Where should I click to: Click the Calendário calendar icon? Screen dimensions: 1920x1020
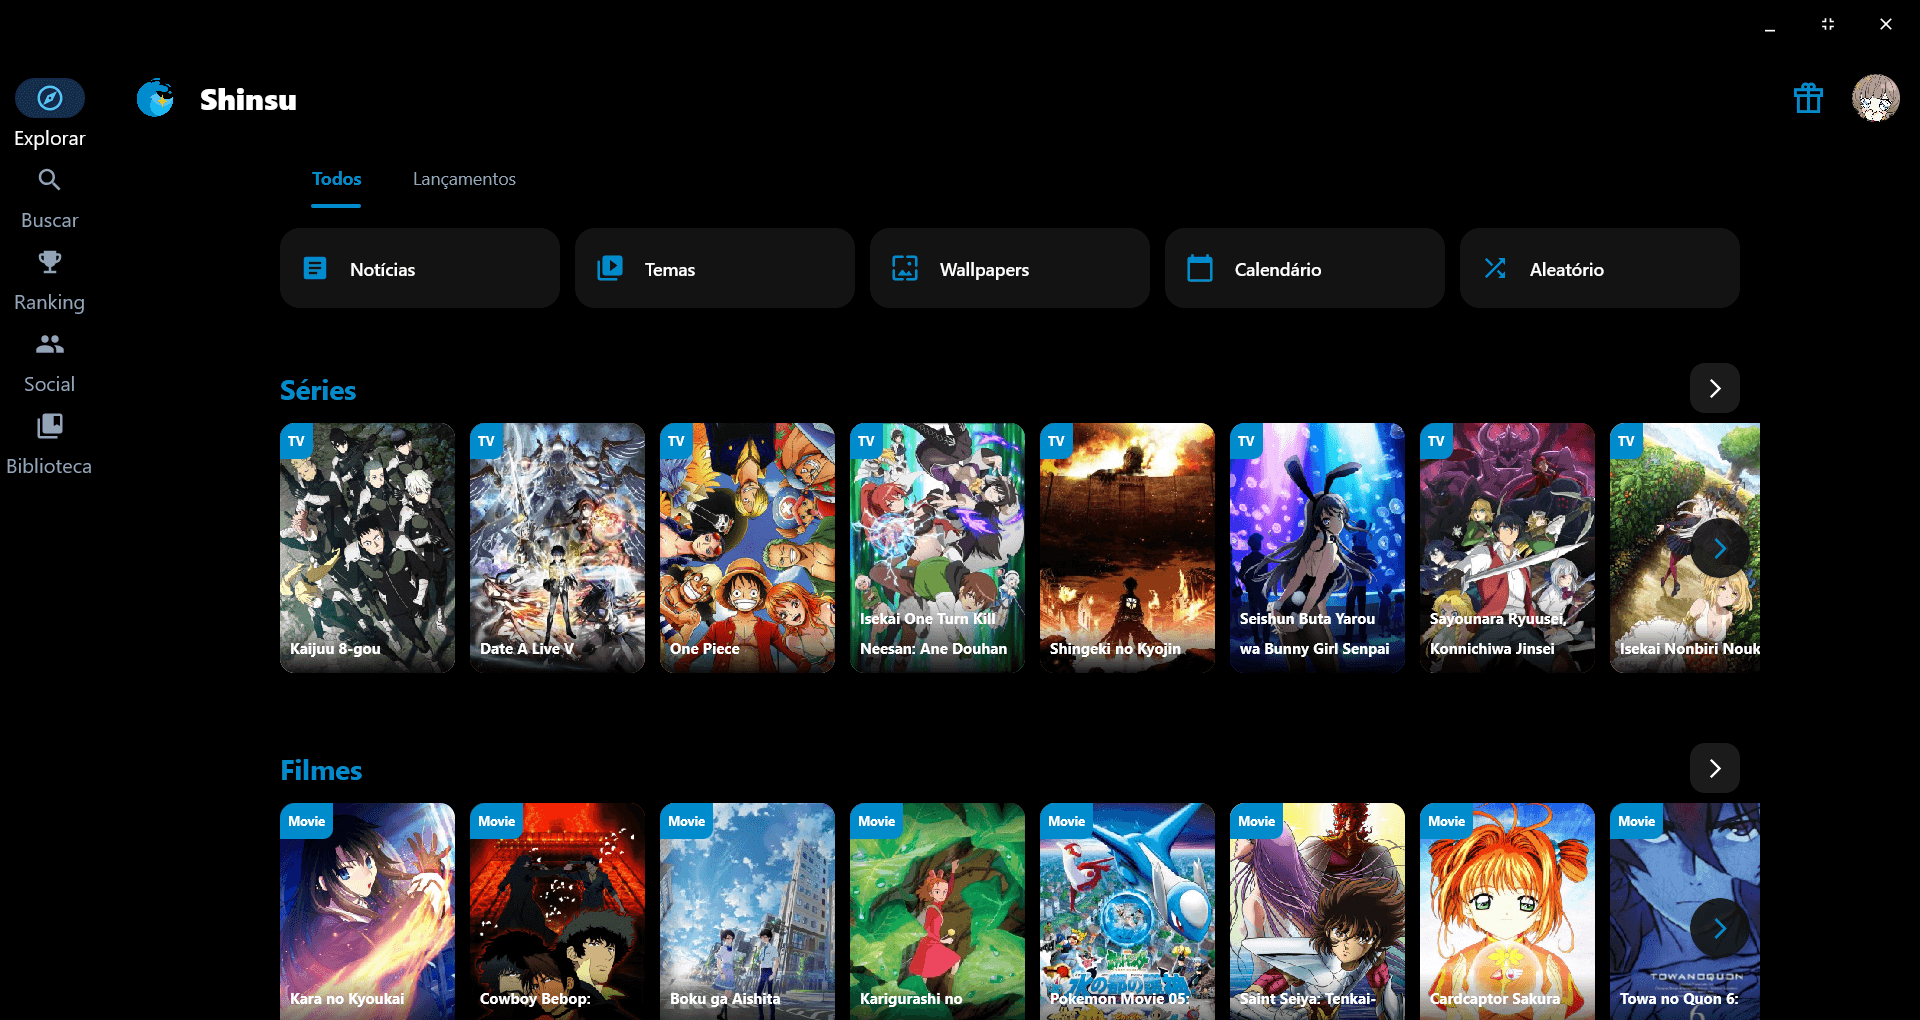point(1200,268)
